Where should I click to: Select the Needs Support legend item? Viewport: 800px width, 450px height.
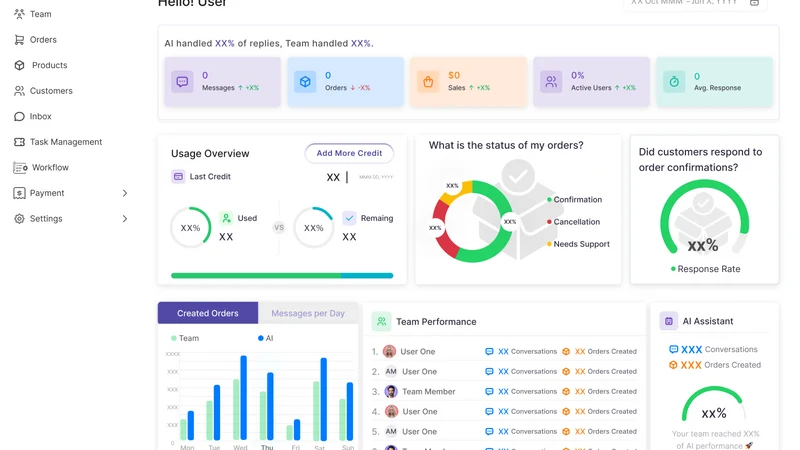tap(578, 244)
